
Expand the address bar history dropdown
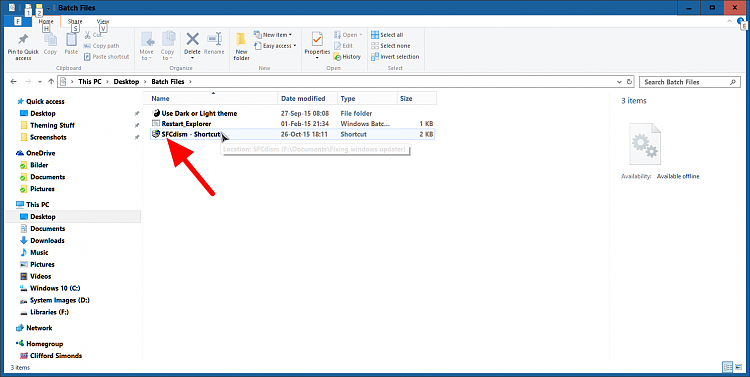click(x=620, y=82)
